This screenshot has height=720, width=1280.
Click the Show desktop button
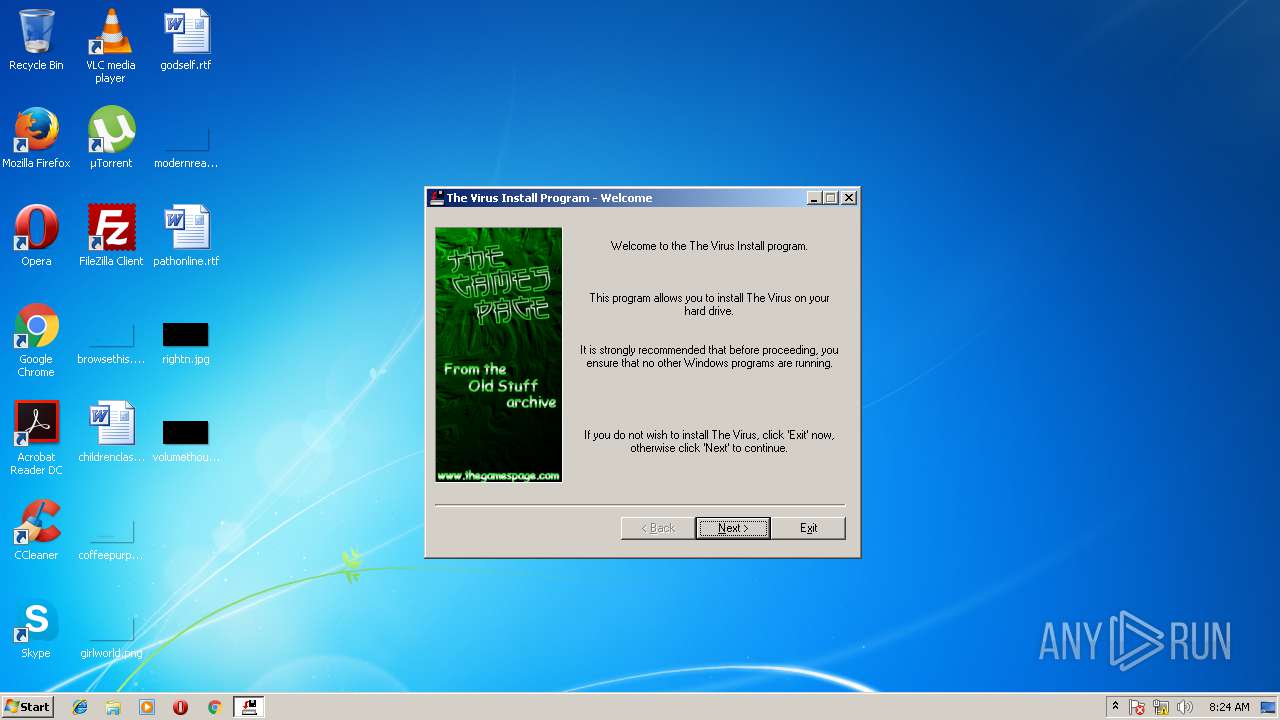click(1270, 707)
